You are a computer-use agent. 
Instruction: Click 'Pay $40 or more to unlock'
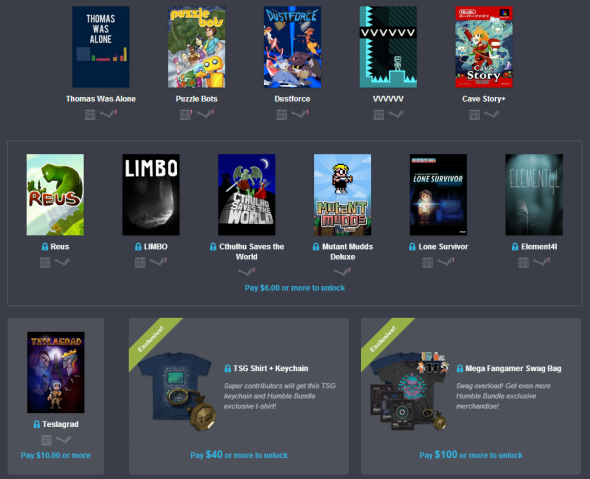pos(239,455)
